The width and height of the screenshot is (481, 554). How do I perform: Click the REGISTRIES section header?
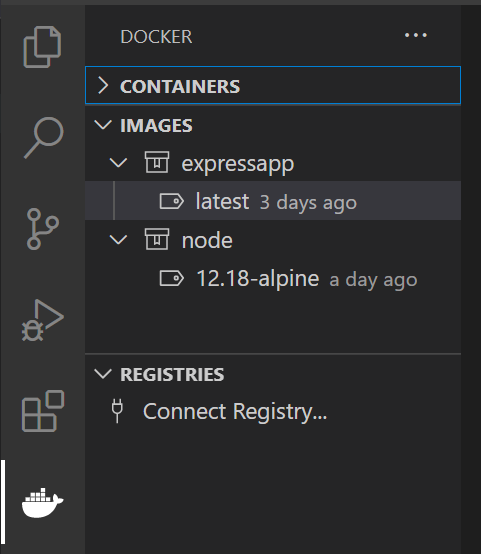click(273, 374)
